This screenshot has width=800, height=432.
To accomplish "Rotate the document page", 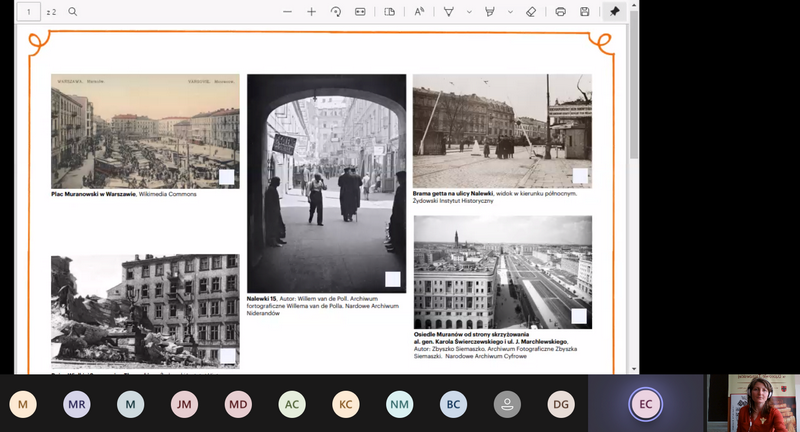I will pyautogui.click(x=336, y=12).
